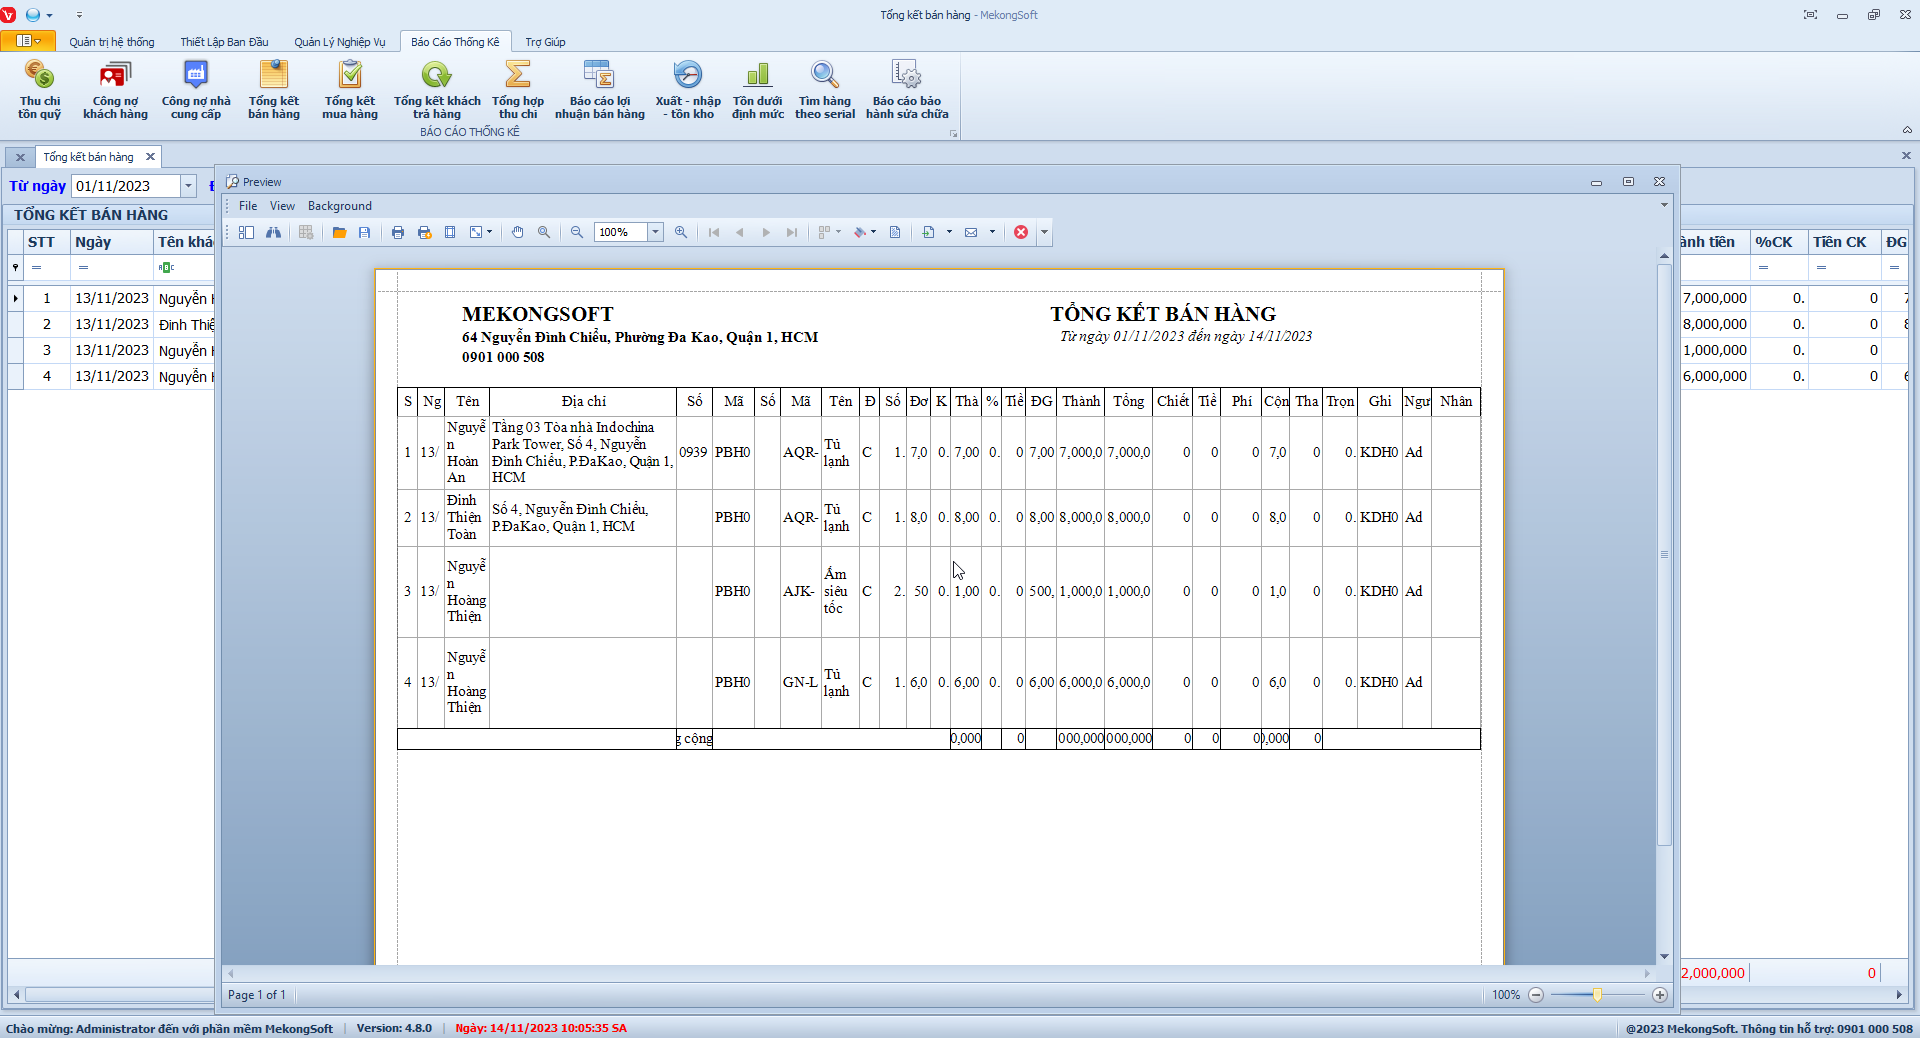Click the Save icon in preview toolbar

[365, 232]
